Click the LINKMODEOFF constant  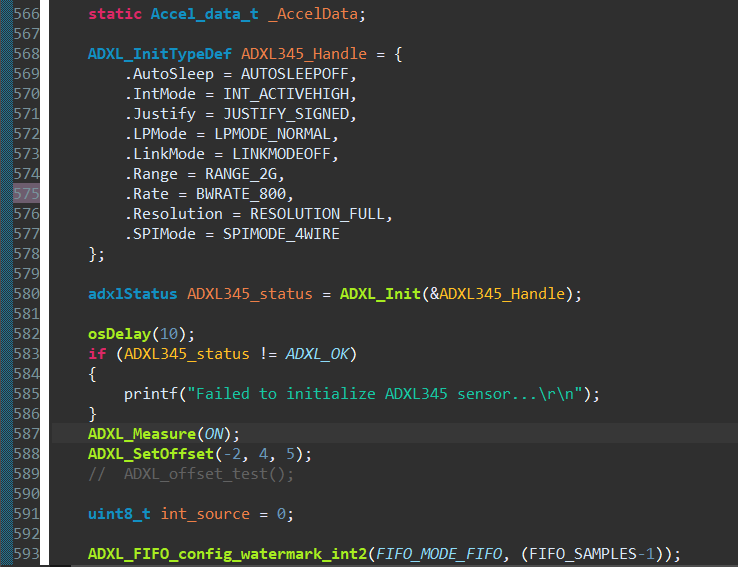pyautogui.click(x=281, y=154)
